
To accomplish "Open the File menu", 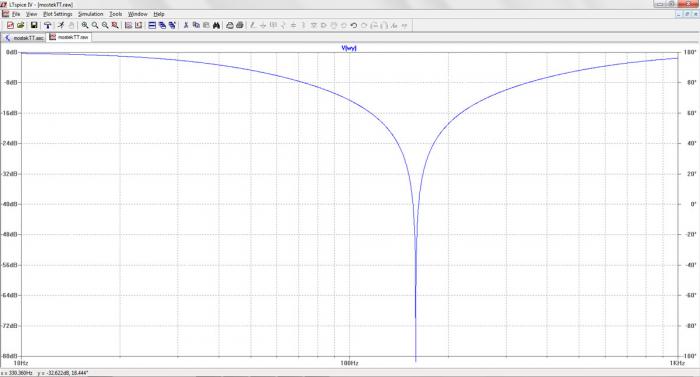I will coord(16,14).
